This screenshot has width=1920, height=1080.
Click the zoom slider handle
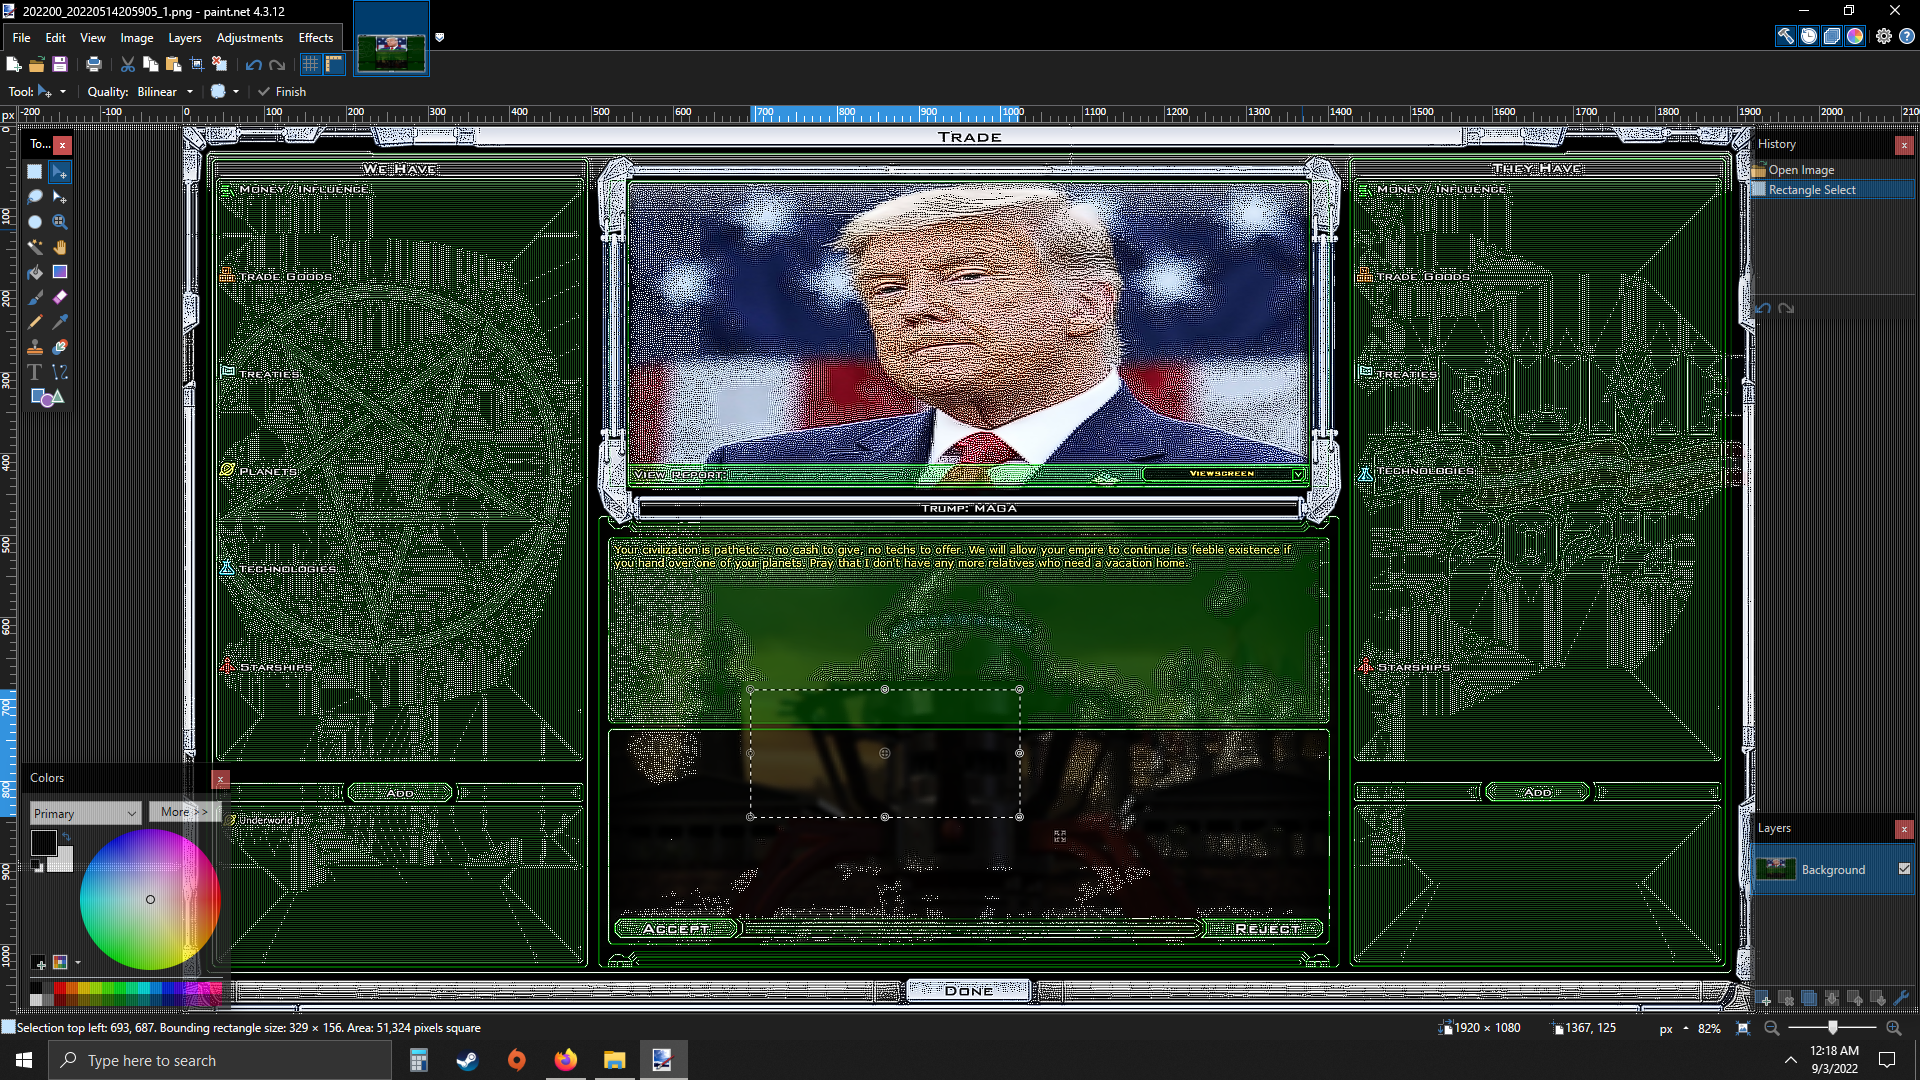(1832, 1027)
